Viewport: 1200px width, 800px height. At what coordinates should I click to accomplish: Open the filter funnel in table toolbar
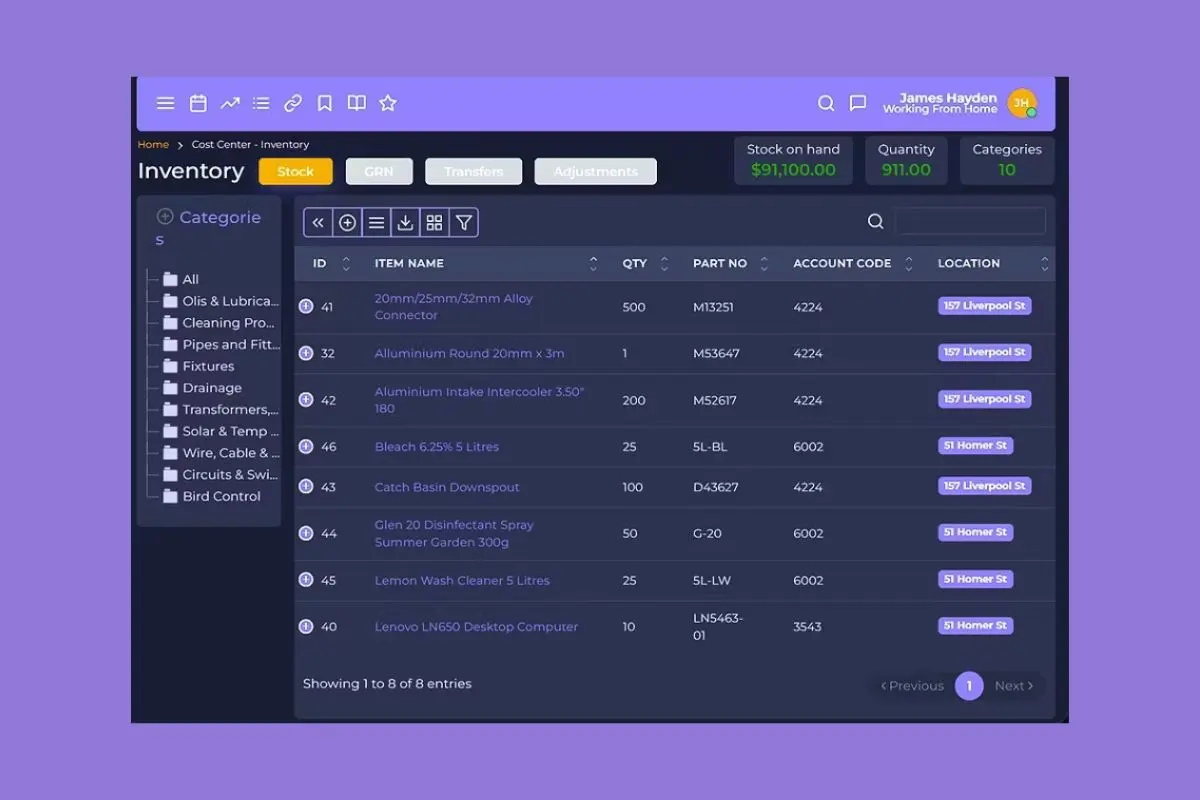[x=463, y=223]
